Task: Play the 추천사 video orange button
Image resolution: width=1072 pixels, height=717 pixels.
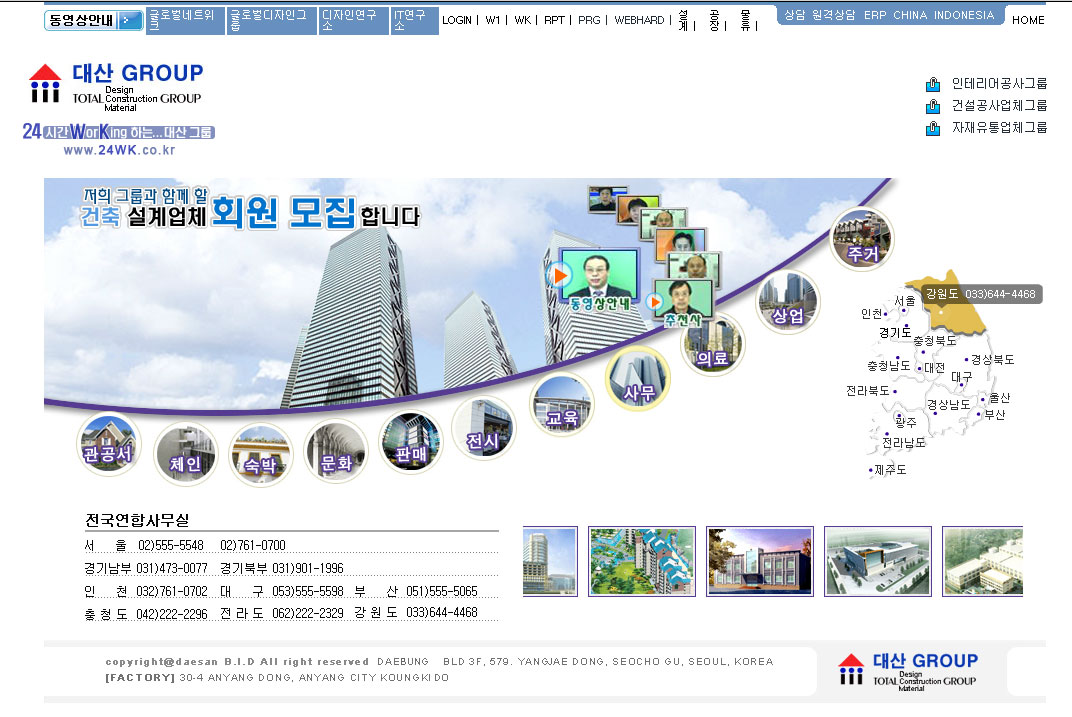Action: tap(654, 301)
